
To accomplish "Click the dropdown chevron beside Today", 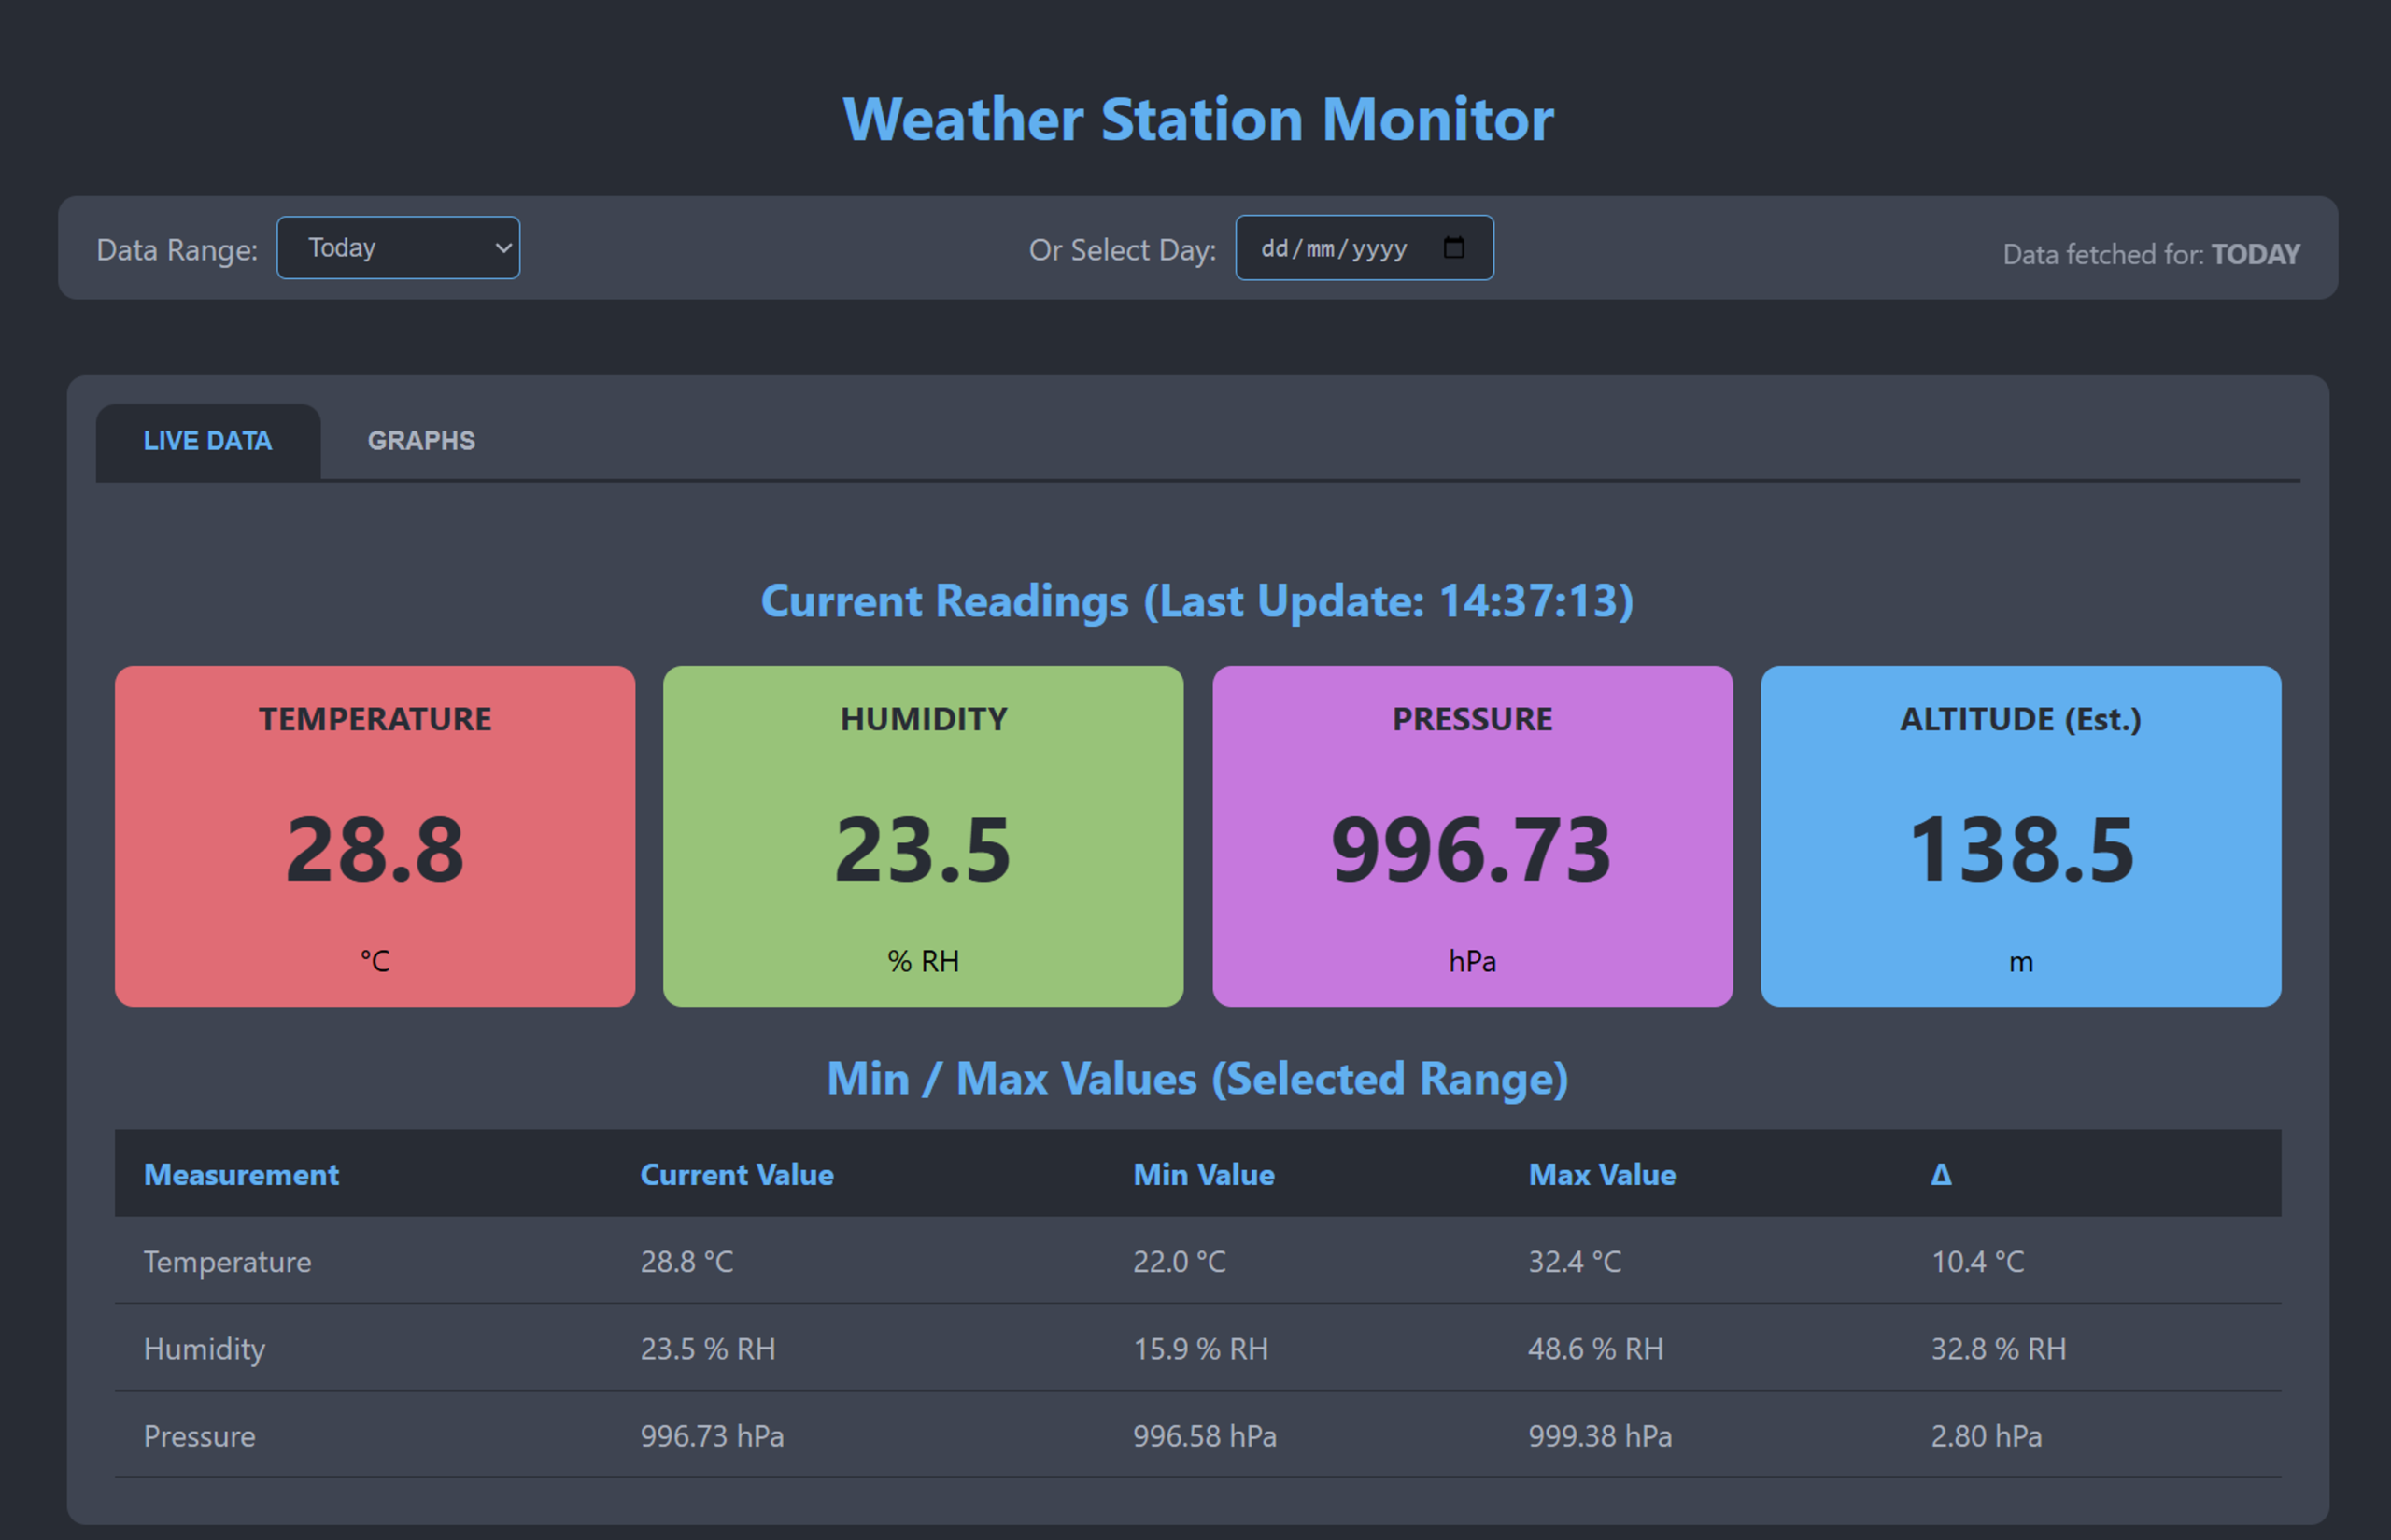I will click(x=503, y=248).
